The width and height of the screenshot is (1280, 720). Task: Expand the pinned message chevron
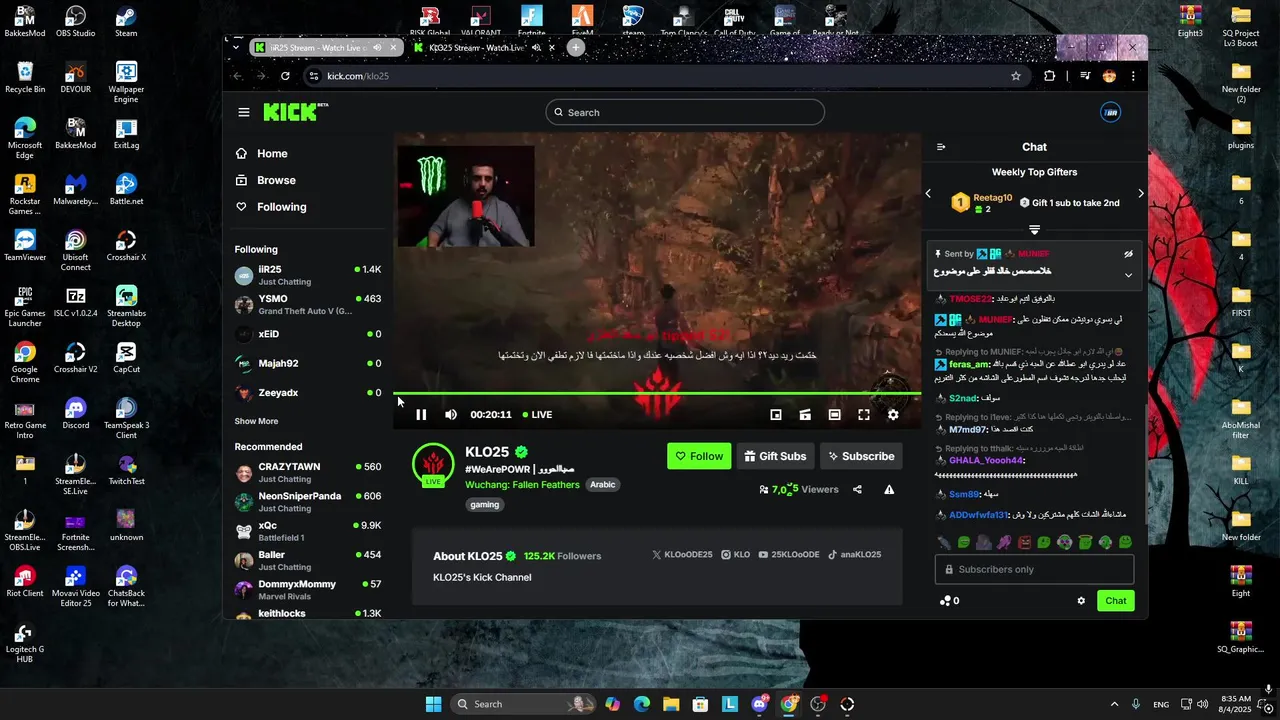pyautogui.click(x=1128, y=275)
